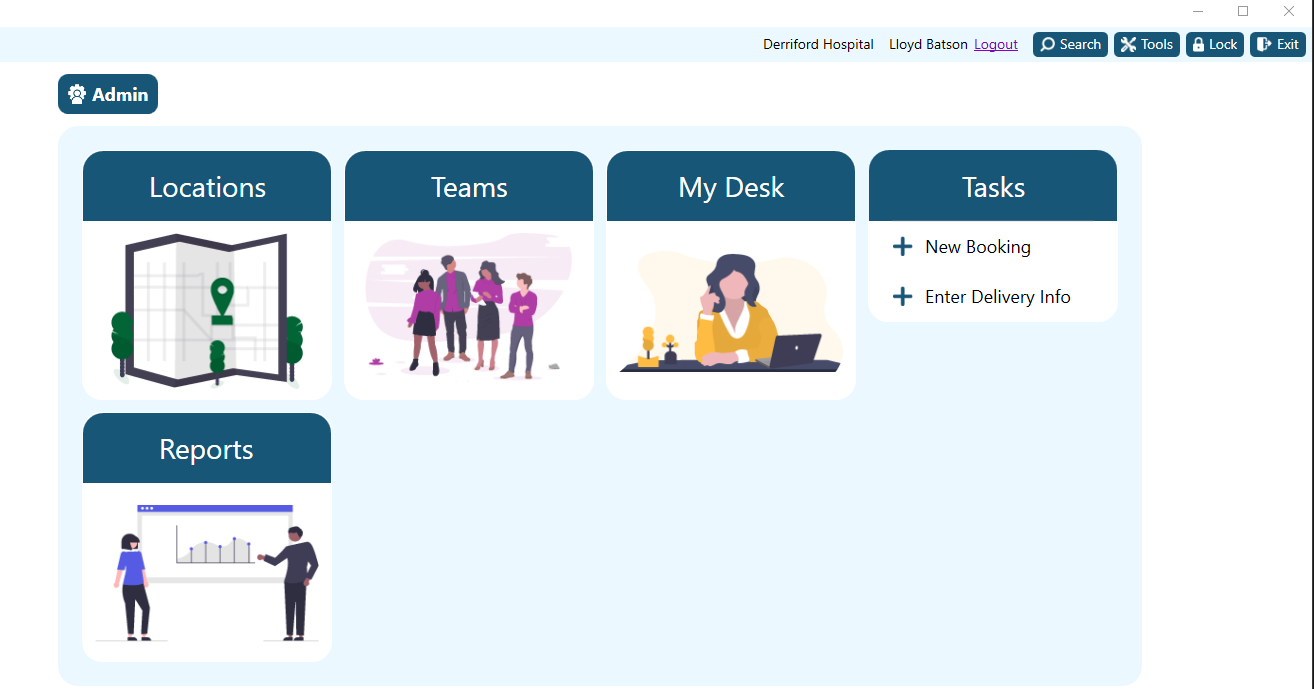Choose Enter Delivery Info task
Image resolution: width=1314 pixels, height=689 pixels.
(x=998, y=297)
